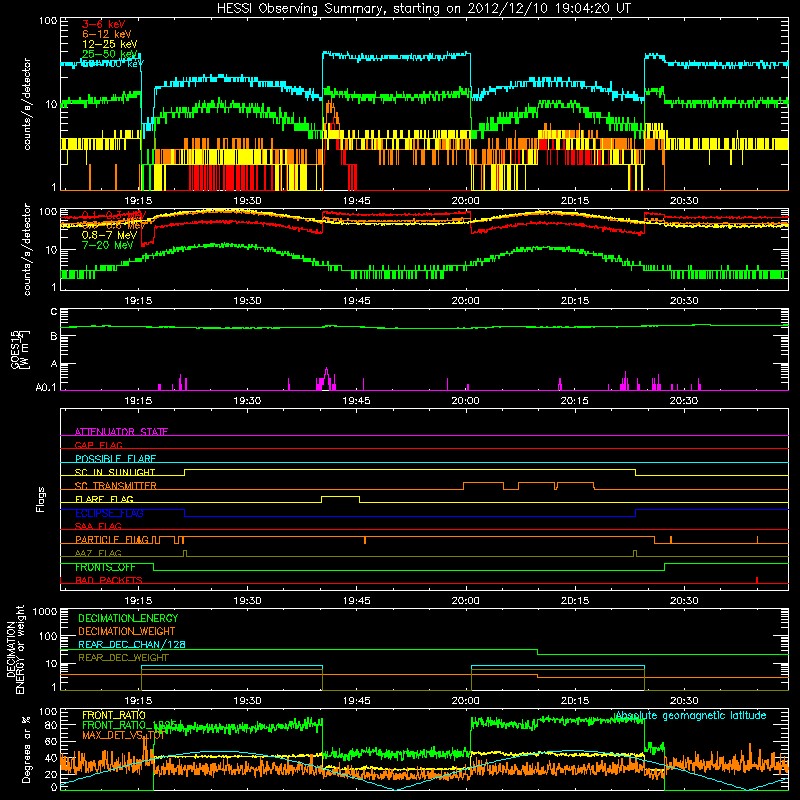Image resolution: width=800 pixels, height=800 pixels.
Task: Click the Degrees or % axis label
Action: tap(27, 750)
